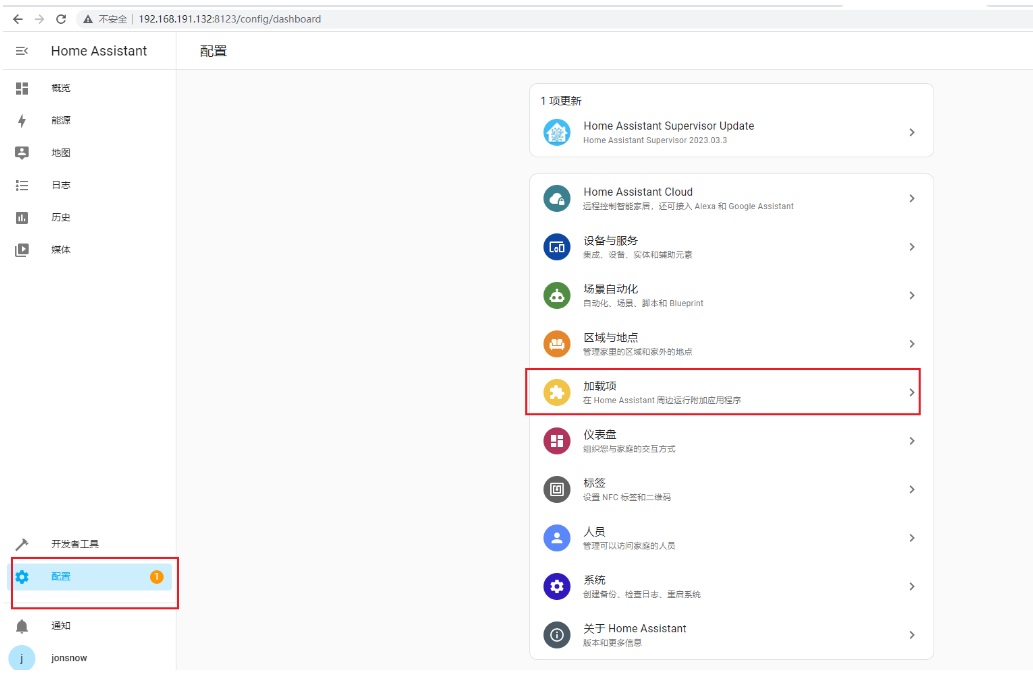The image size is (1033, 685).
Task: Open the 概览 overview dashboard icon
Action: point(22,88)
